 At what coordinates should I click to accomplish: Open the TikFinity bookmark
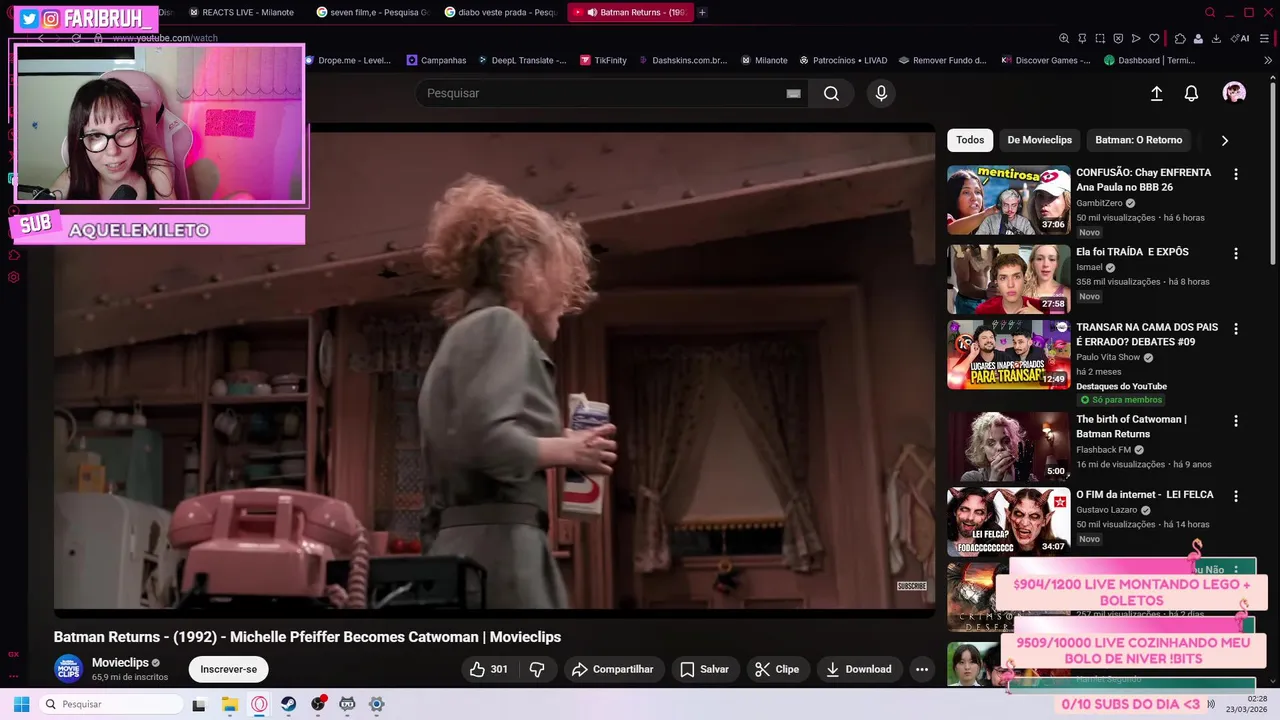point(602,60)
